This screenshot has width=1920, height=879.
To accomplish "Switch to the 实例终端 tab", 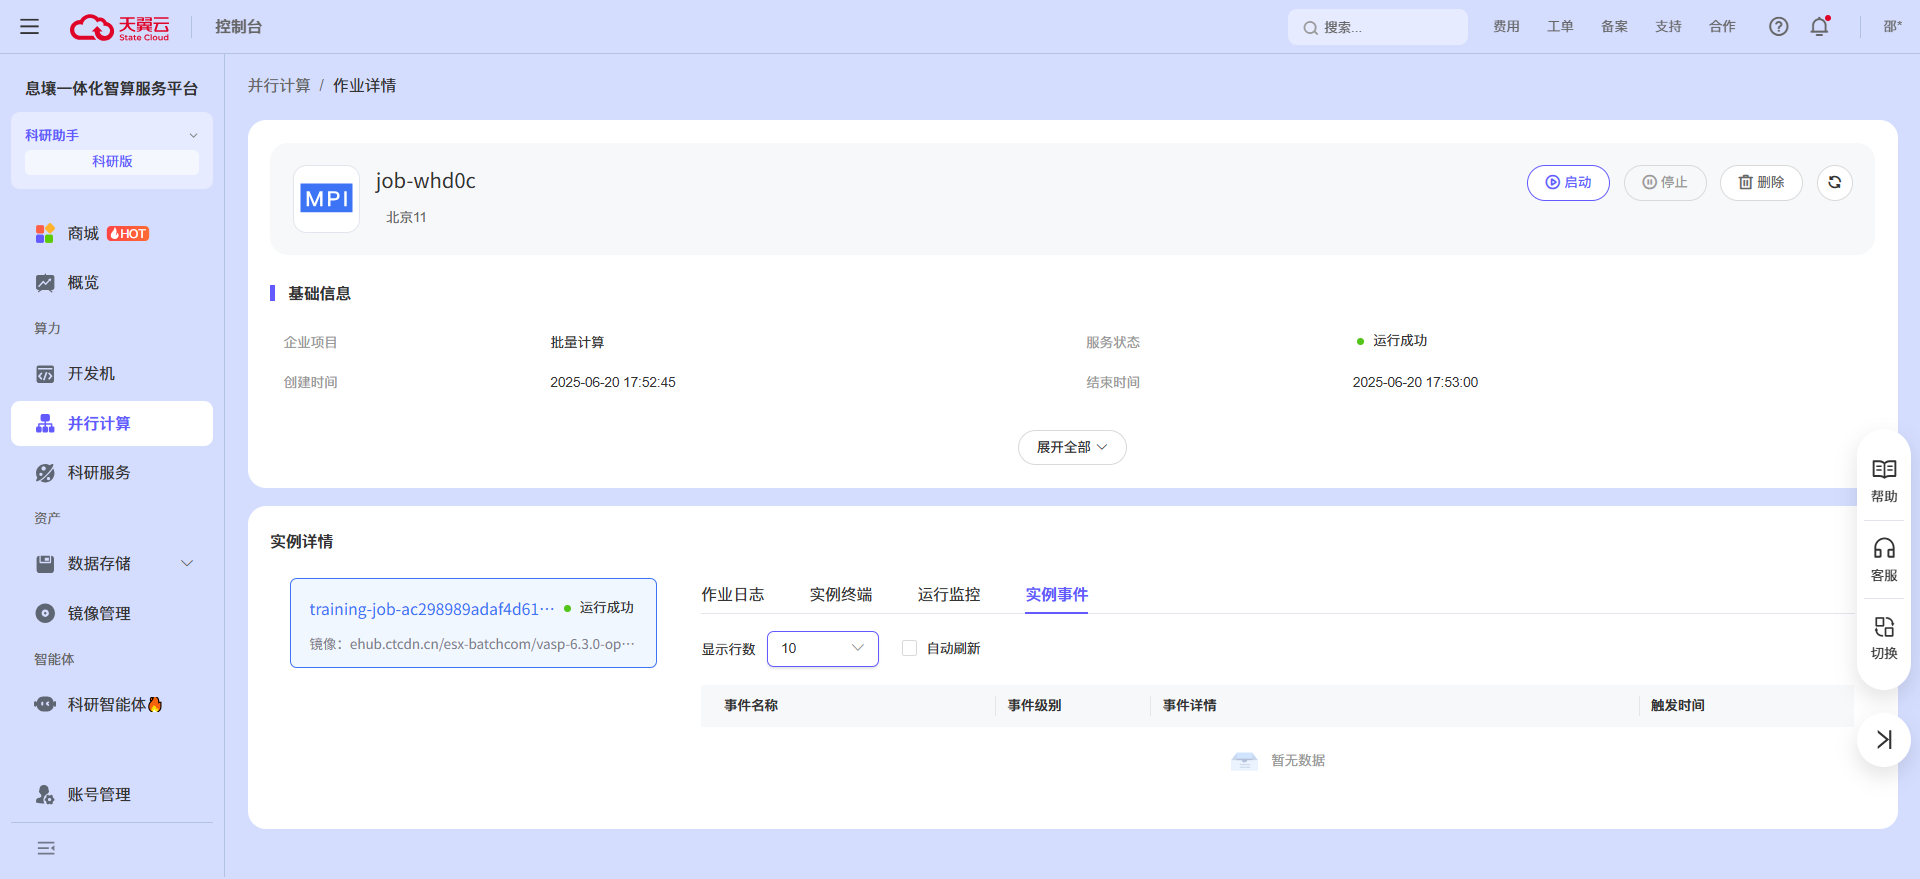I will (x=841, y=595).
